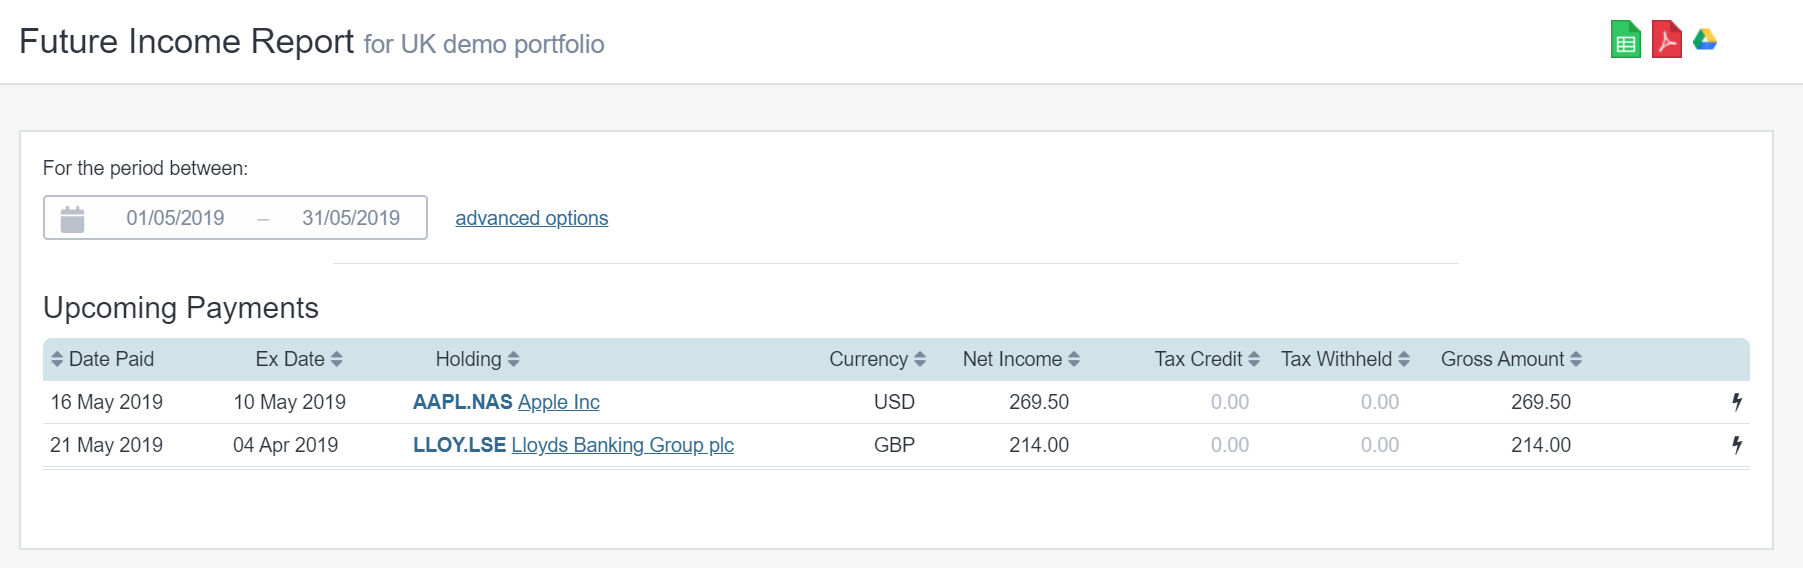Open the Apple Inc holding link
The height and width of the screenshot is (568, 1803).
click(x=558, y=402)
